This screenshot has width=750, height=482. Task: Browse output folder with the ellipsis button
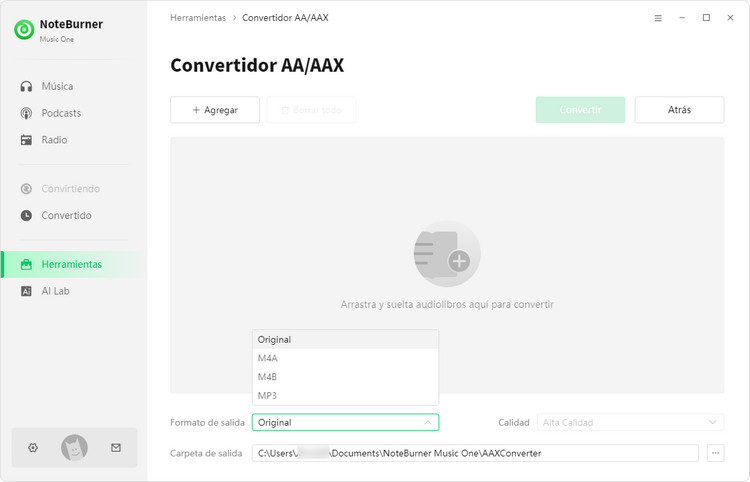pyautogui.click(x=716, y=453)
